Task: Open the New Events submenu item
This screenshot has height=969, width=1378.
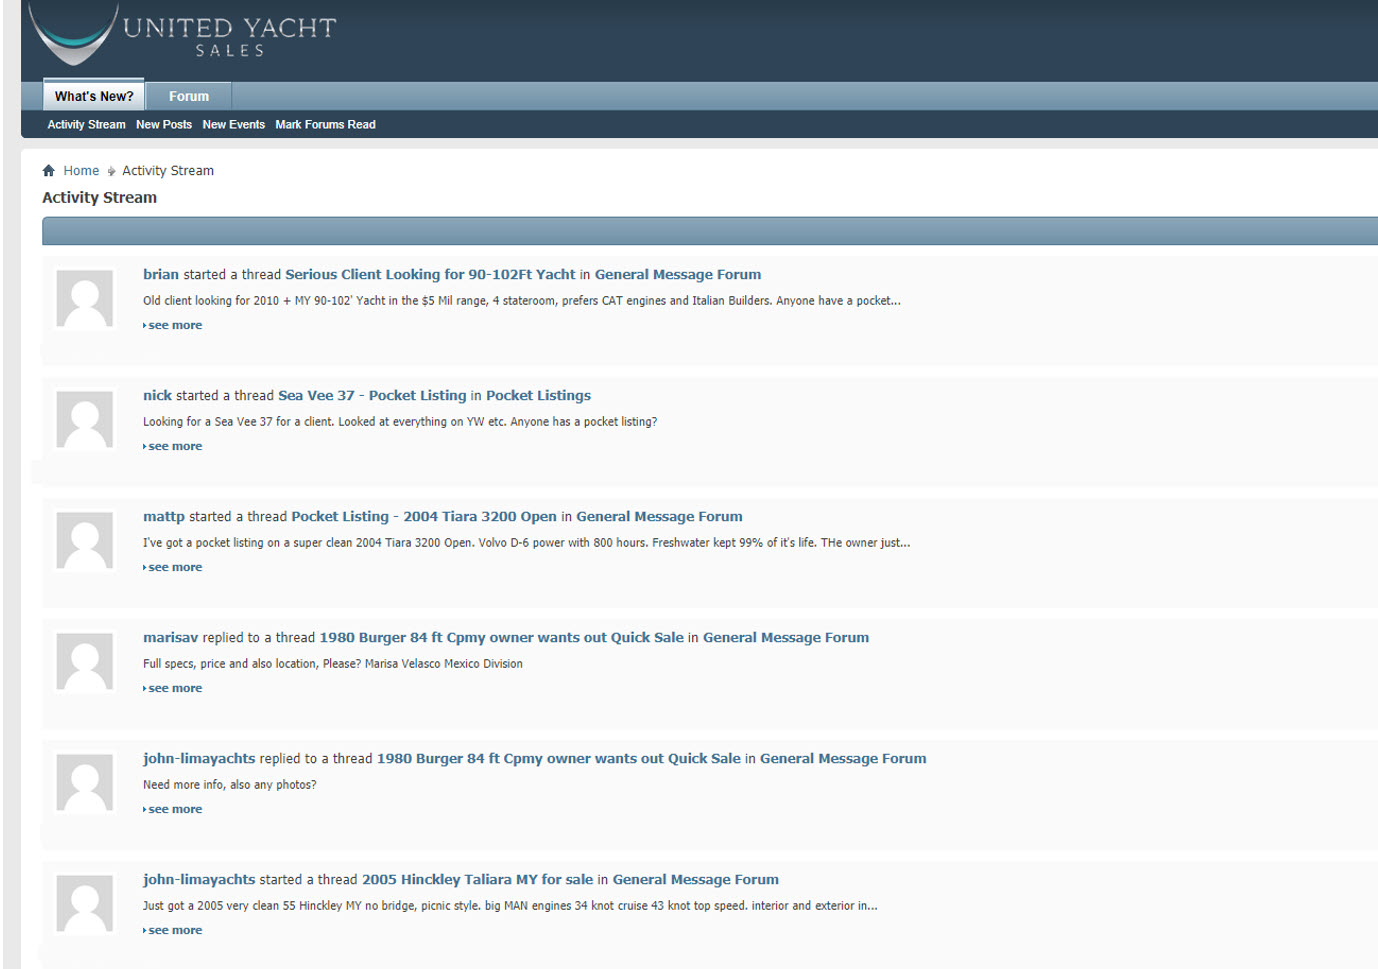Action: click(x=233, y=125)
